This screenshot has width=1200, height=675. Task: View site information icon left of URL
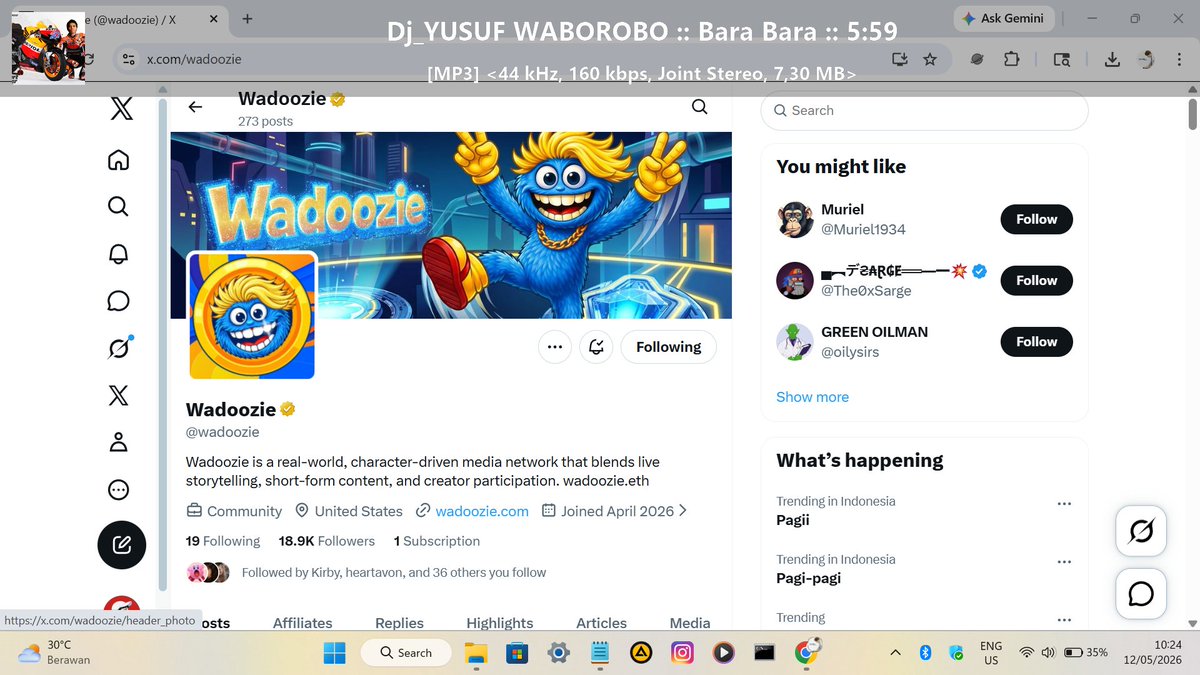[x=128, y=59]
